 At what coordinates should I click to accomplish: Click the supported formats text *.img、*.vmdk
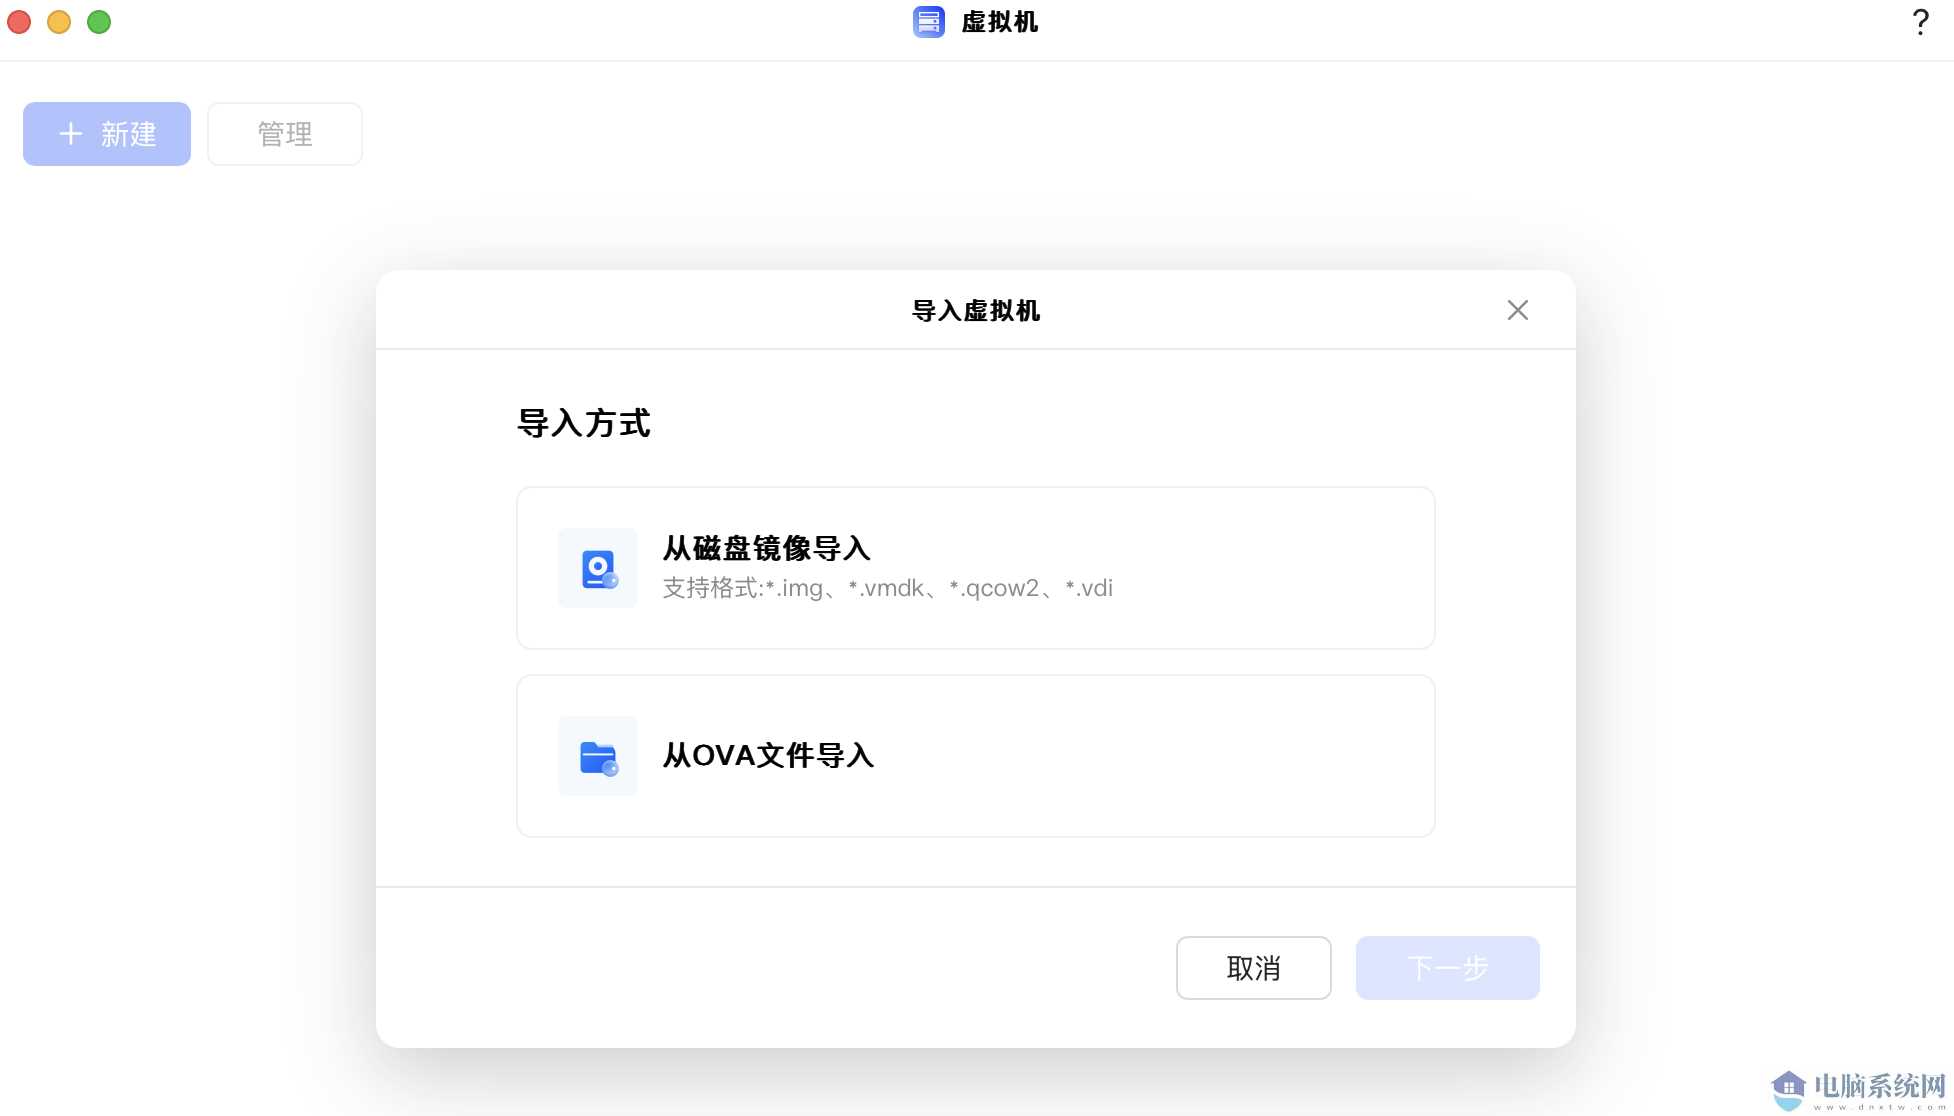(888, 588)
